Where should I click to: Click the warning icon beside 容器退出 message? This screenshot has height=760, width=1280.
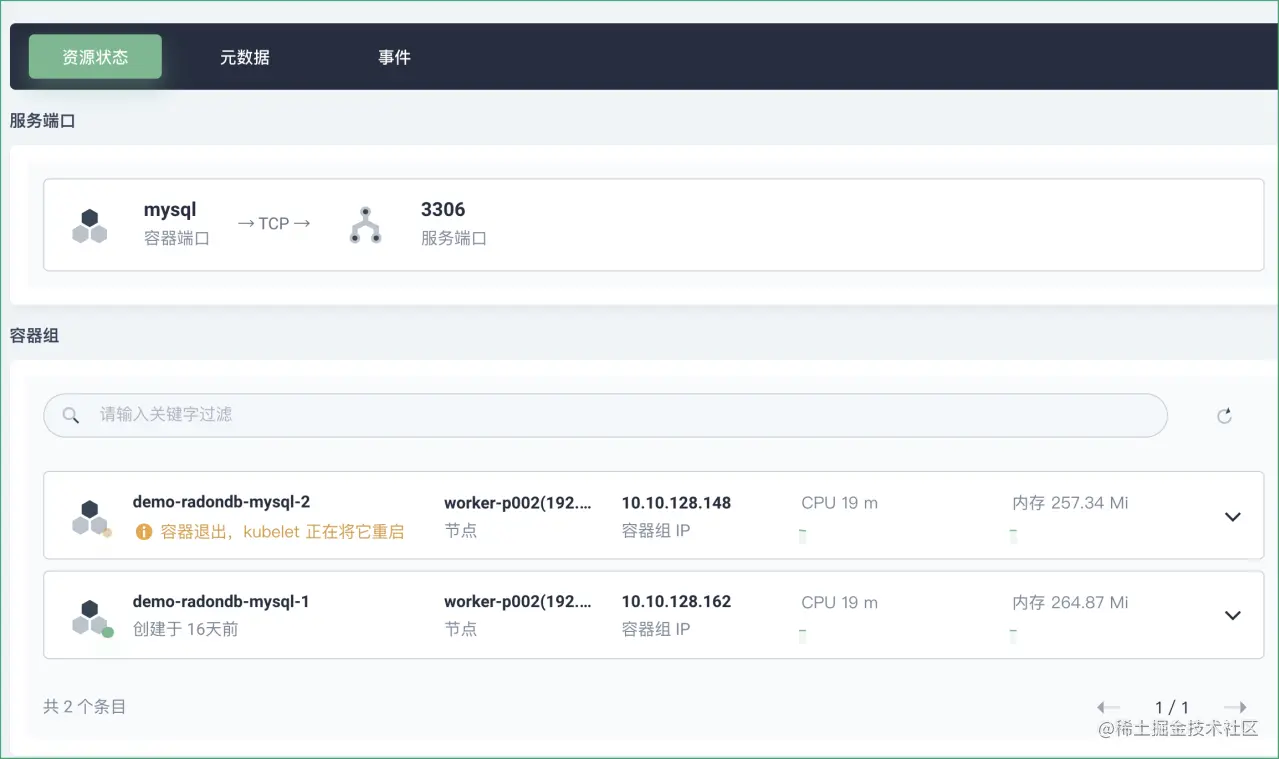click(143, 531)
